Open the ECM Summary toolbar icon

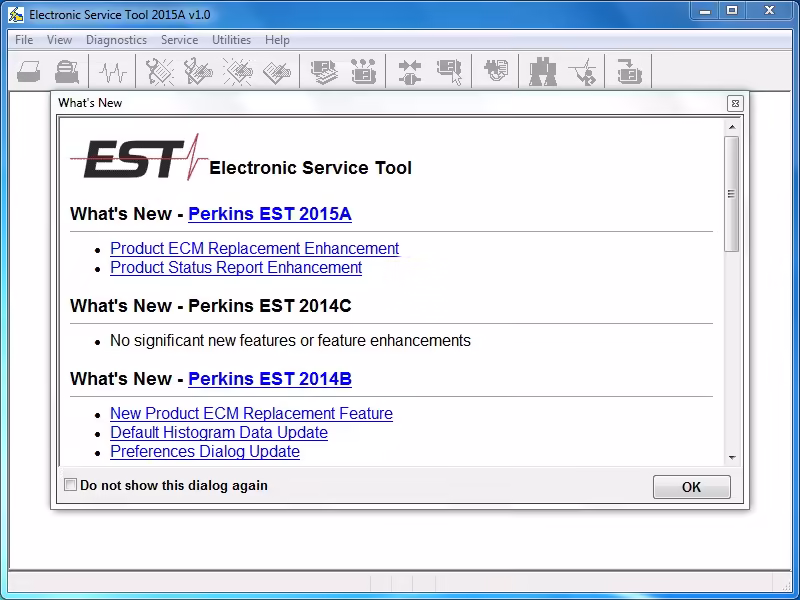tap(324, 72)
